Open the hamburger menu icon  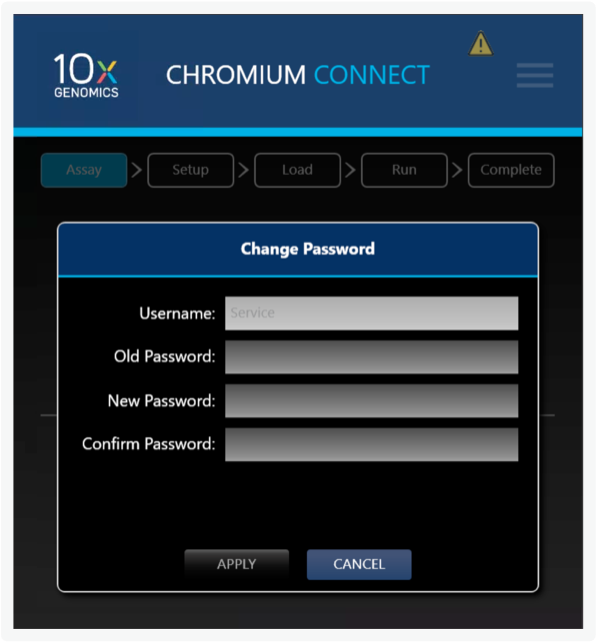click(535, 75)
